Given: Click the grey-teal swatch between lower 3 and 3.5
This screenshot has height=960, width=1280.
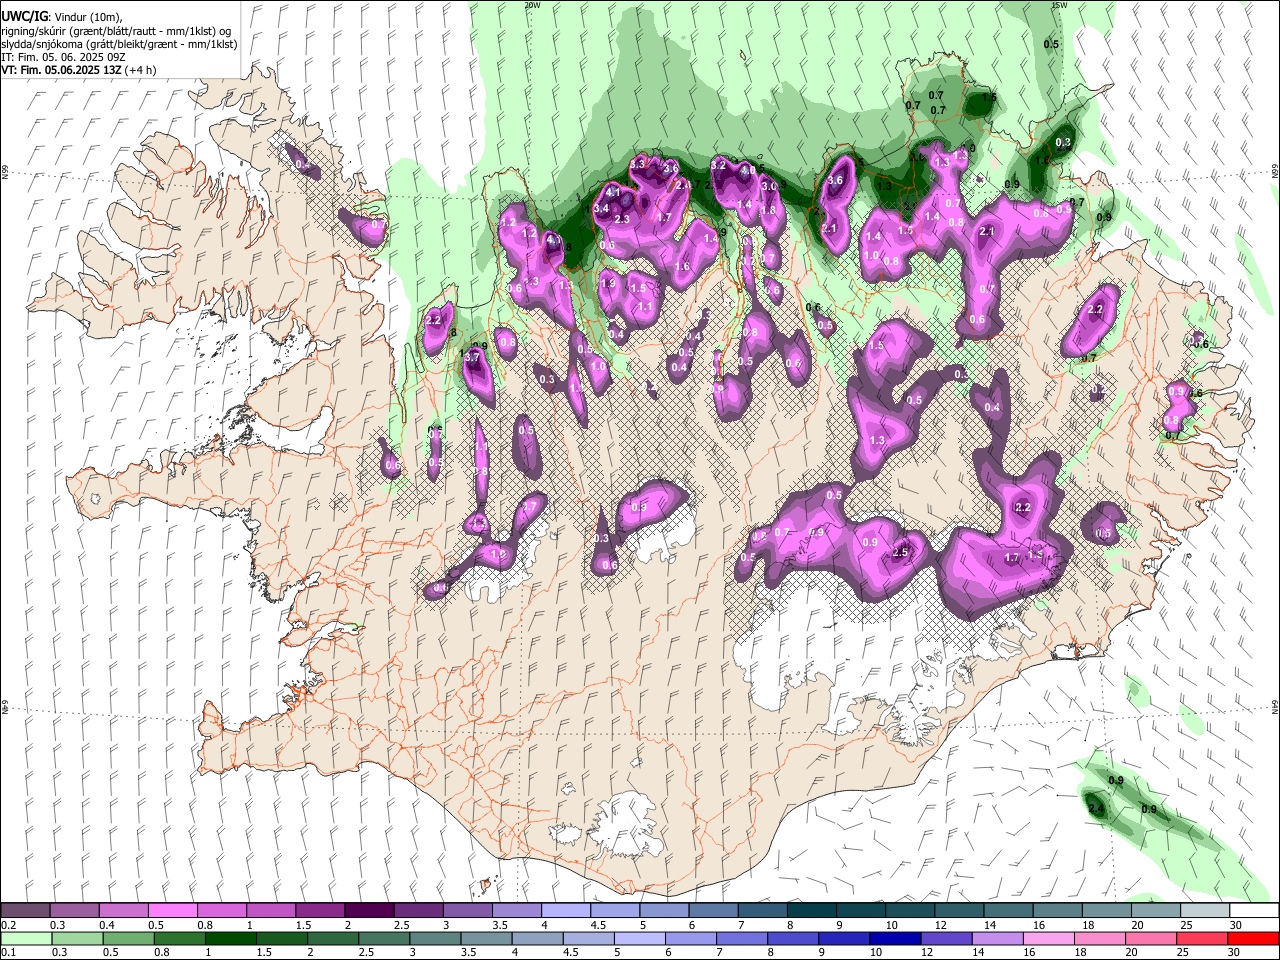Looking at the screenshot, I should tap(435, 939).
